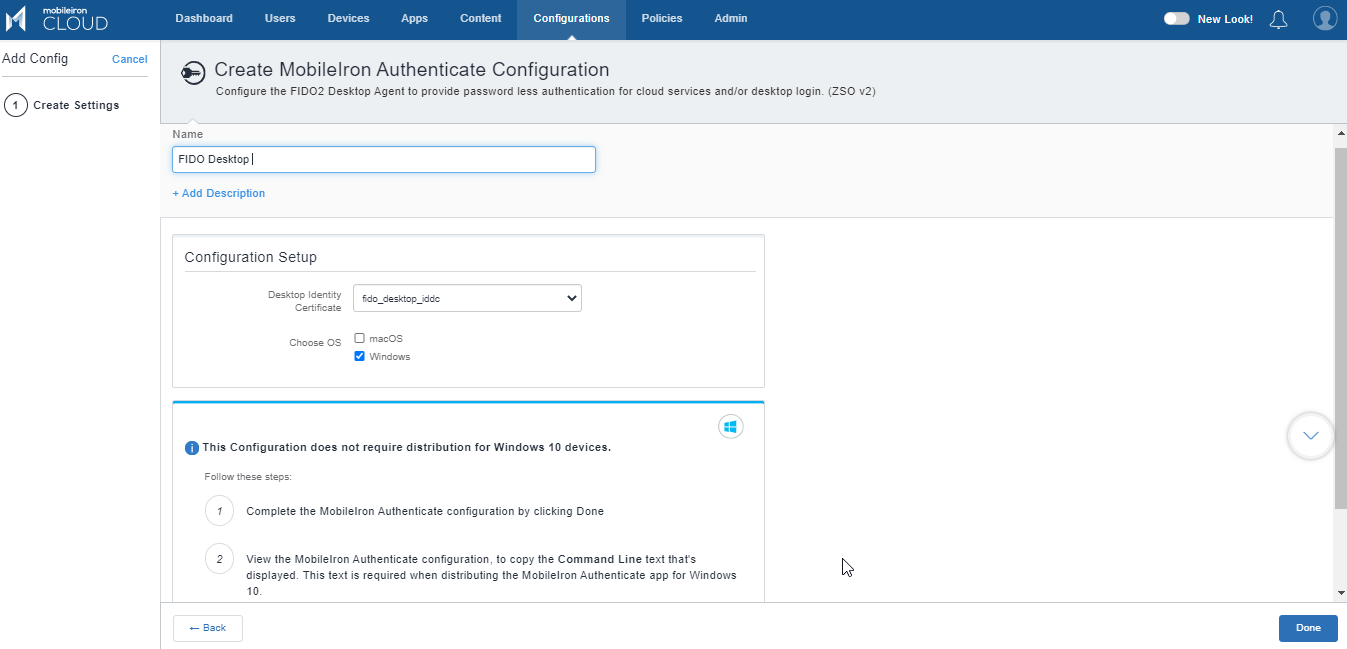
Task: Open the Users tab
Action: (280, 18)
